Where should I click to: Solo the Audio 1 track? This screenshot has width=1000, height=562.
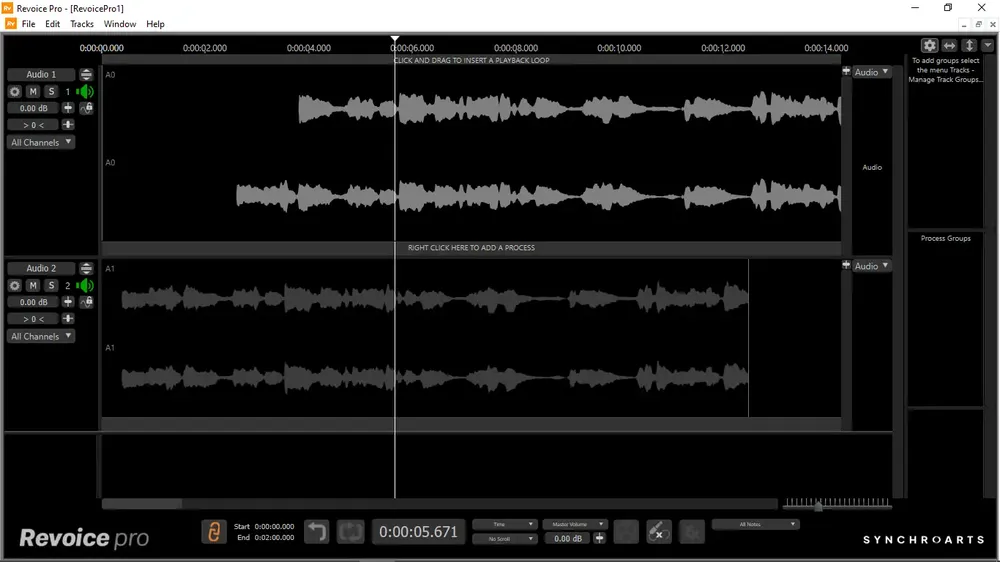52,92
